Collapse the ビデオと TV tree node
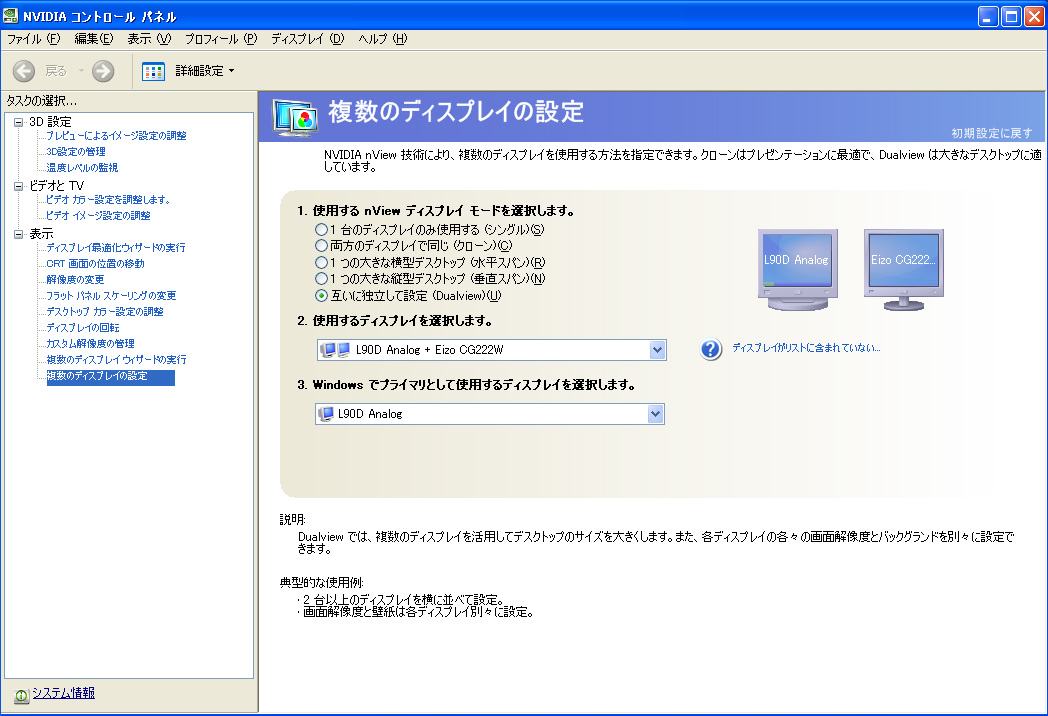Image resolution: width=1048 pixels, height=716 pixels. pyautogui.click(x=19, y=186)
